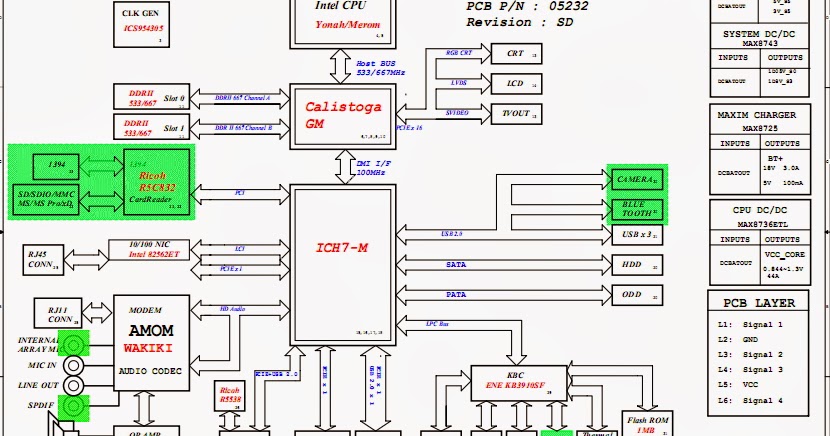Select the DDRII 533/667 Slot 1 block
The width and height of the screenshot is (830, 436).
click(x=151, y=127)
